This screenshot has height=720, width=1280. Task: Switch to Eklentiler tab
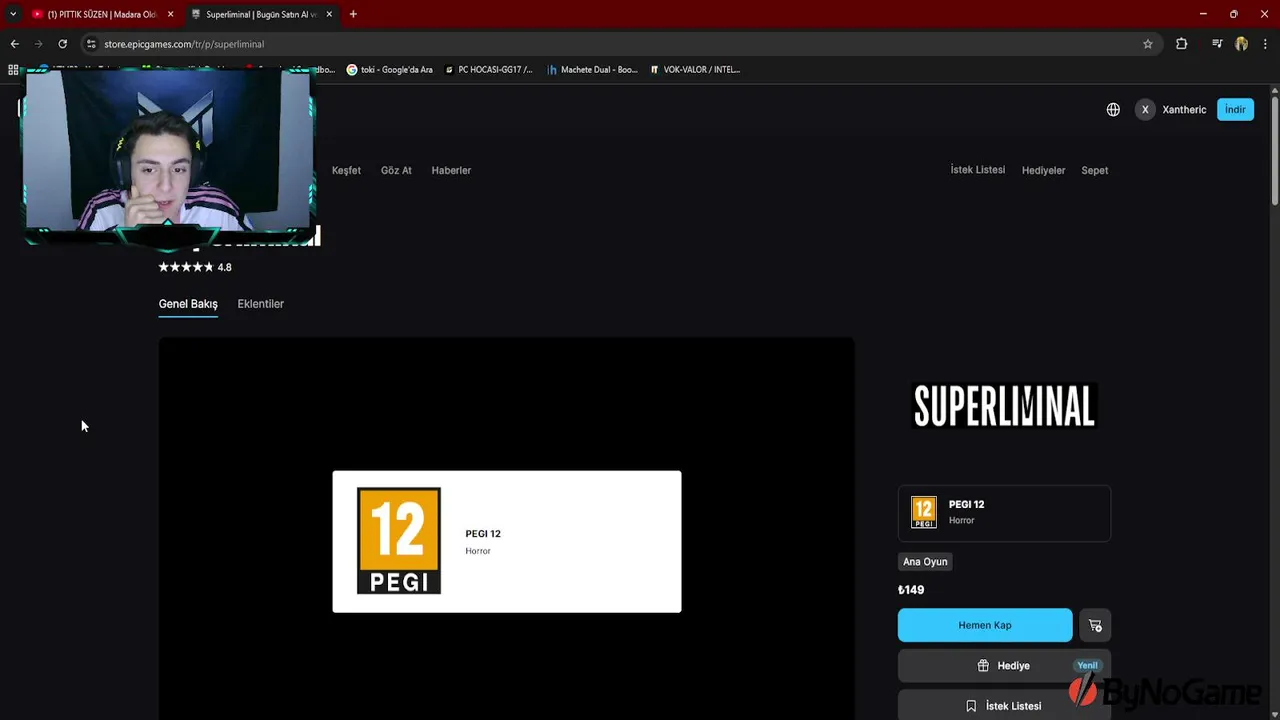click(261, 304)
